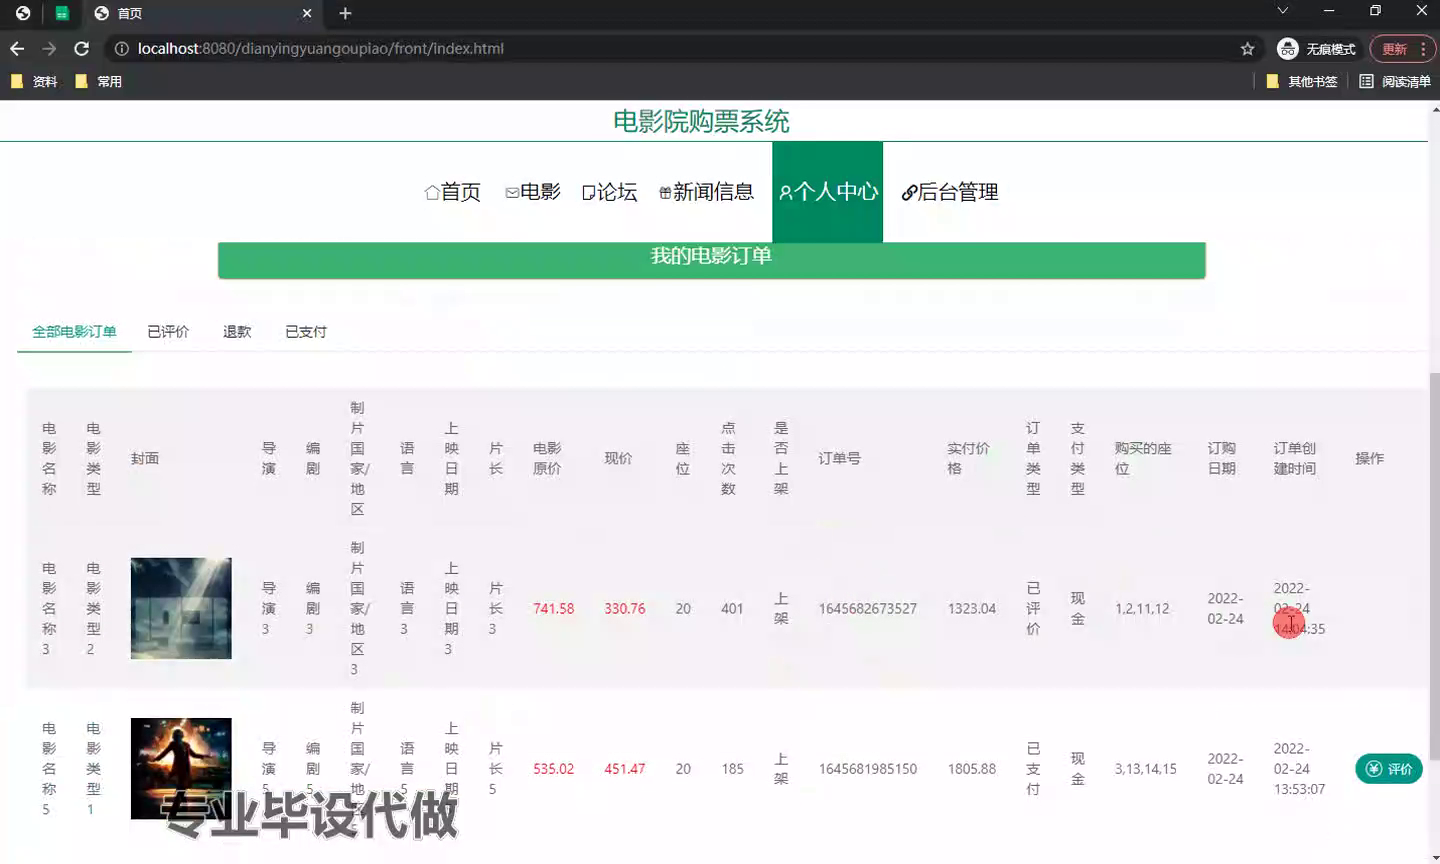Viewport: 1440px width, 864px height.
Task: Click the 电影院购票系统 site title
Action: point(701,122)
